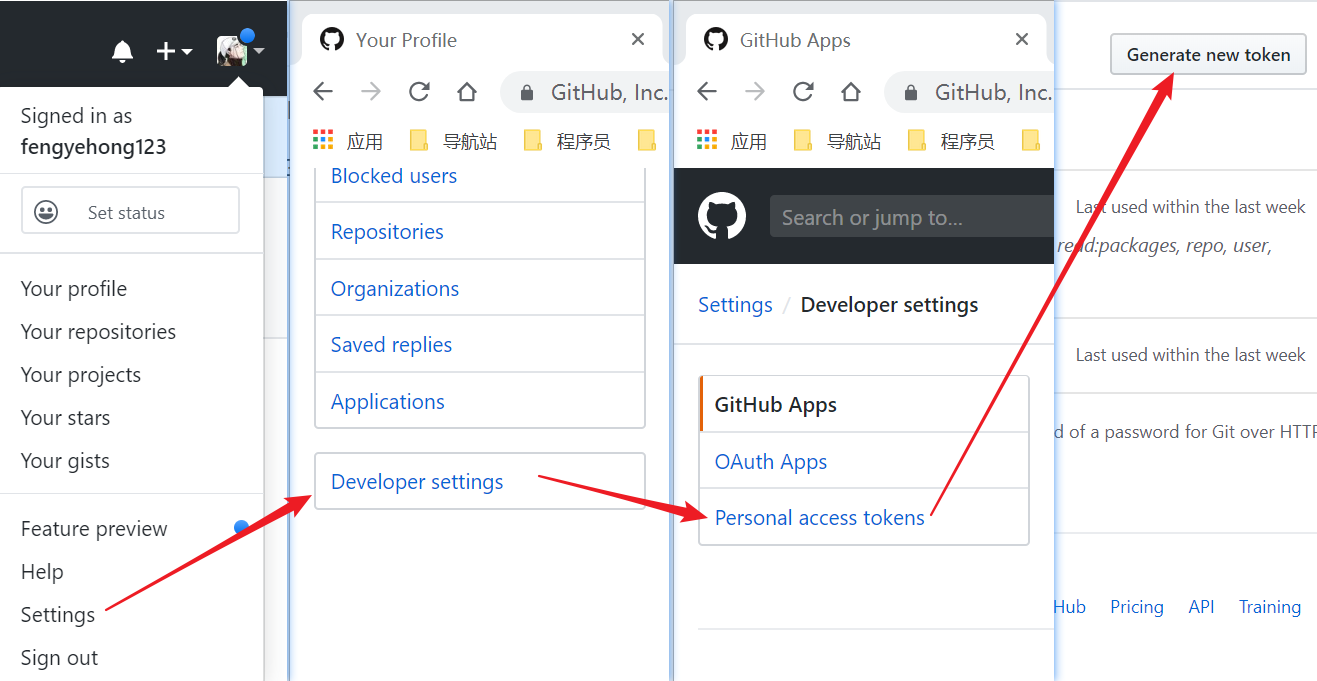Image resolution: width=1317 pixels, height=681 pixels.
Task: Open Personal access tokens item
Action: (864, 517)
